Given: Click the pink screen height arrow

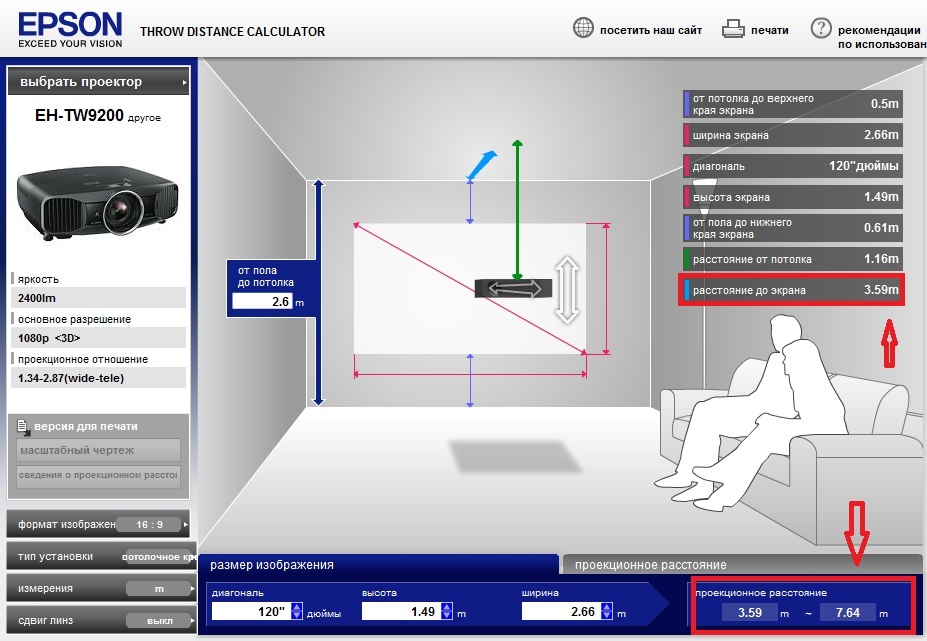Looking at the screenshot, I should (606, 289).
